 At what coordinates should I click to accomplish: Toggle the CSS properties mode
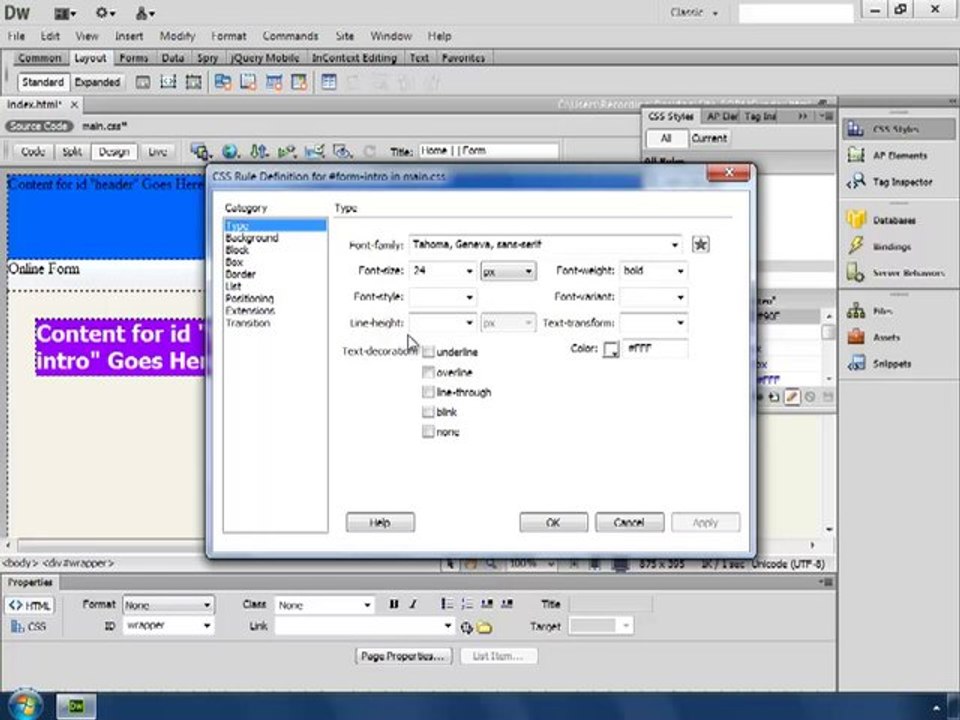pos(29,626)
